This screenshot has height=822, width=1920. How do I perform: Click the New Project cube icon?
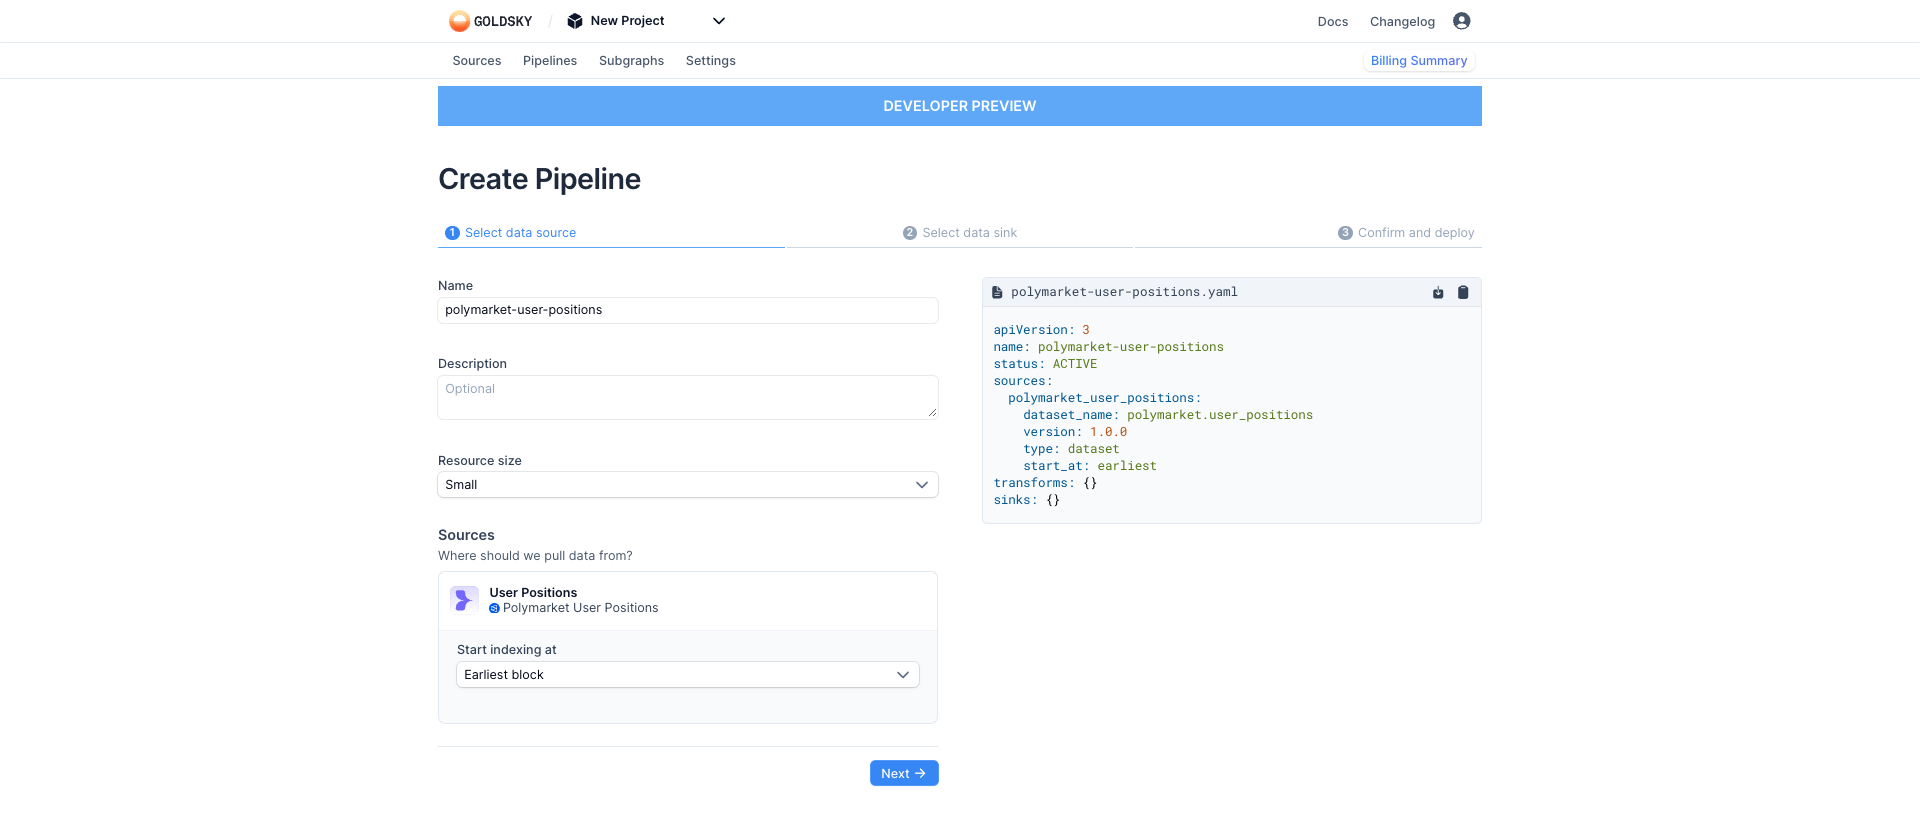click(575, 21)
